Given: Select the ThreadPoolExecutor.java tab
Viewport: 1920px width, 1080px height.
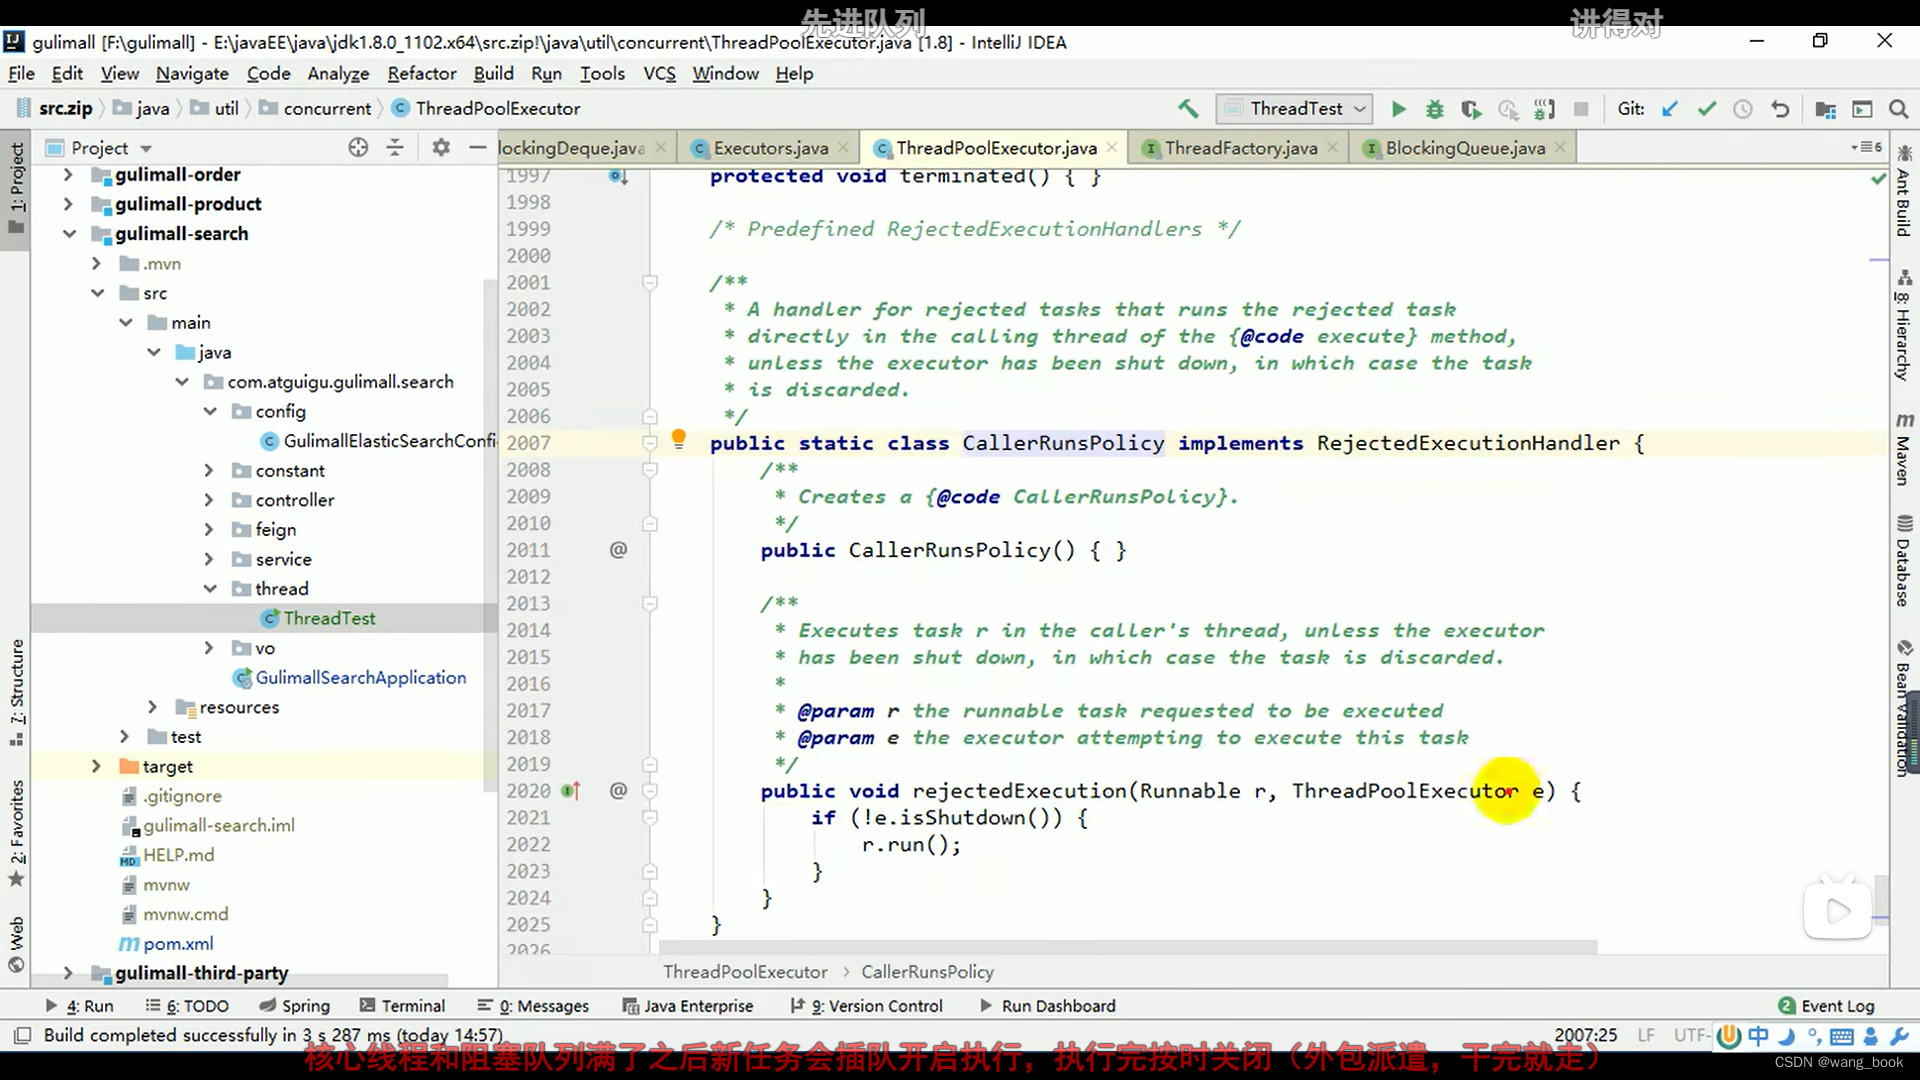Looking at the screenshot, I should tap(994, 148).
